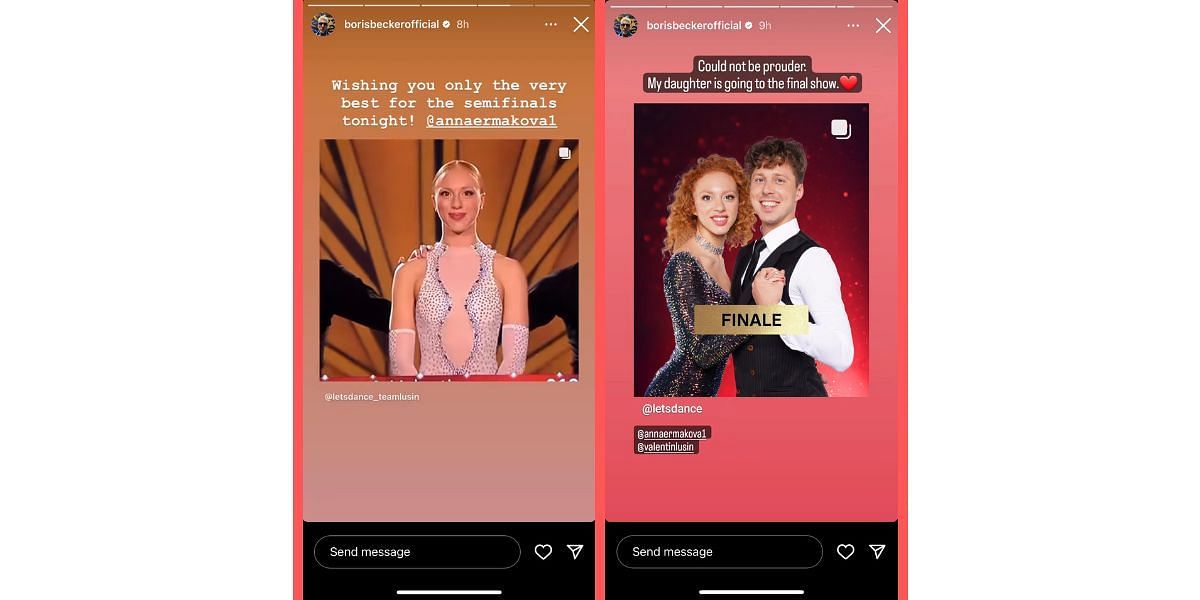This screenshot has height=600, width=1200.
Task: Like the left story with heart icon
Action: 543,552
